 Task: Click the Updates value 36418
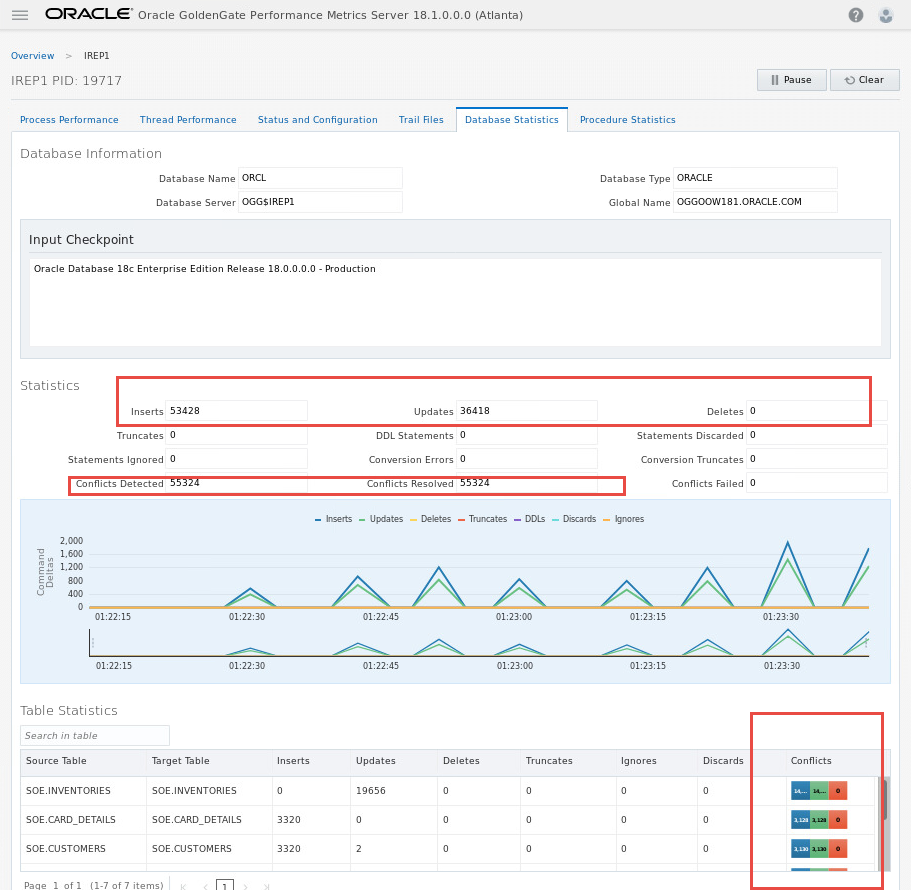(526, 411)
